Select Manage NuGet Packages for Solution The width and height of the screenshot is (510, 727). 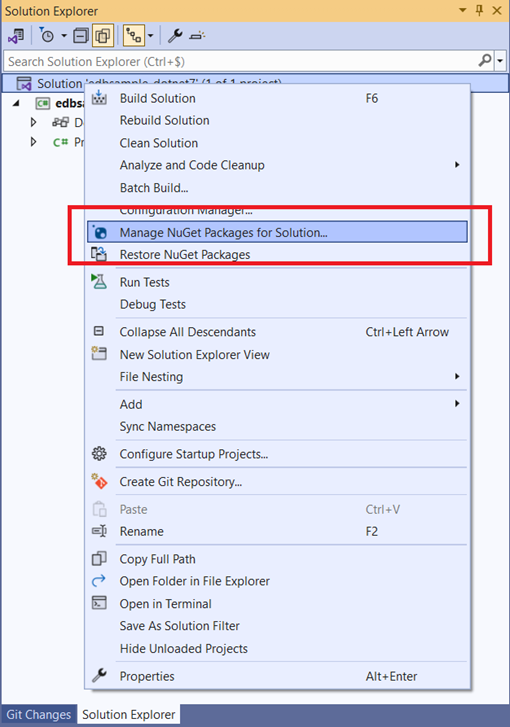pos(277,232)
